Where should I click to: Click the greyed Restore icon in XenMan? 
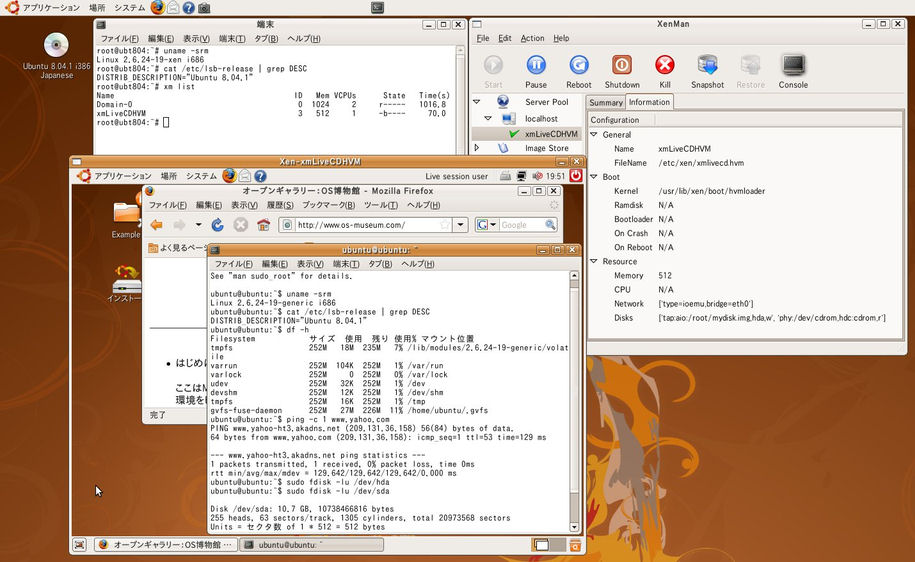tap(750, 65)
